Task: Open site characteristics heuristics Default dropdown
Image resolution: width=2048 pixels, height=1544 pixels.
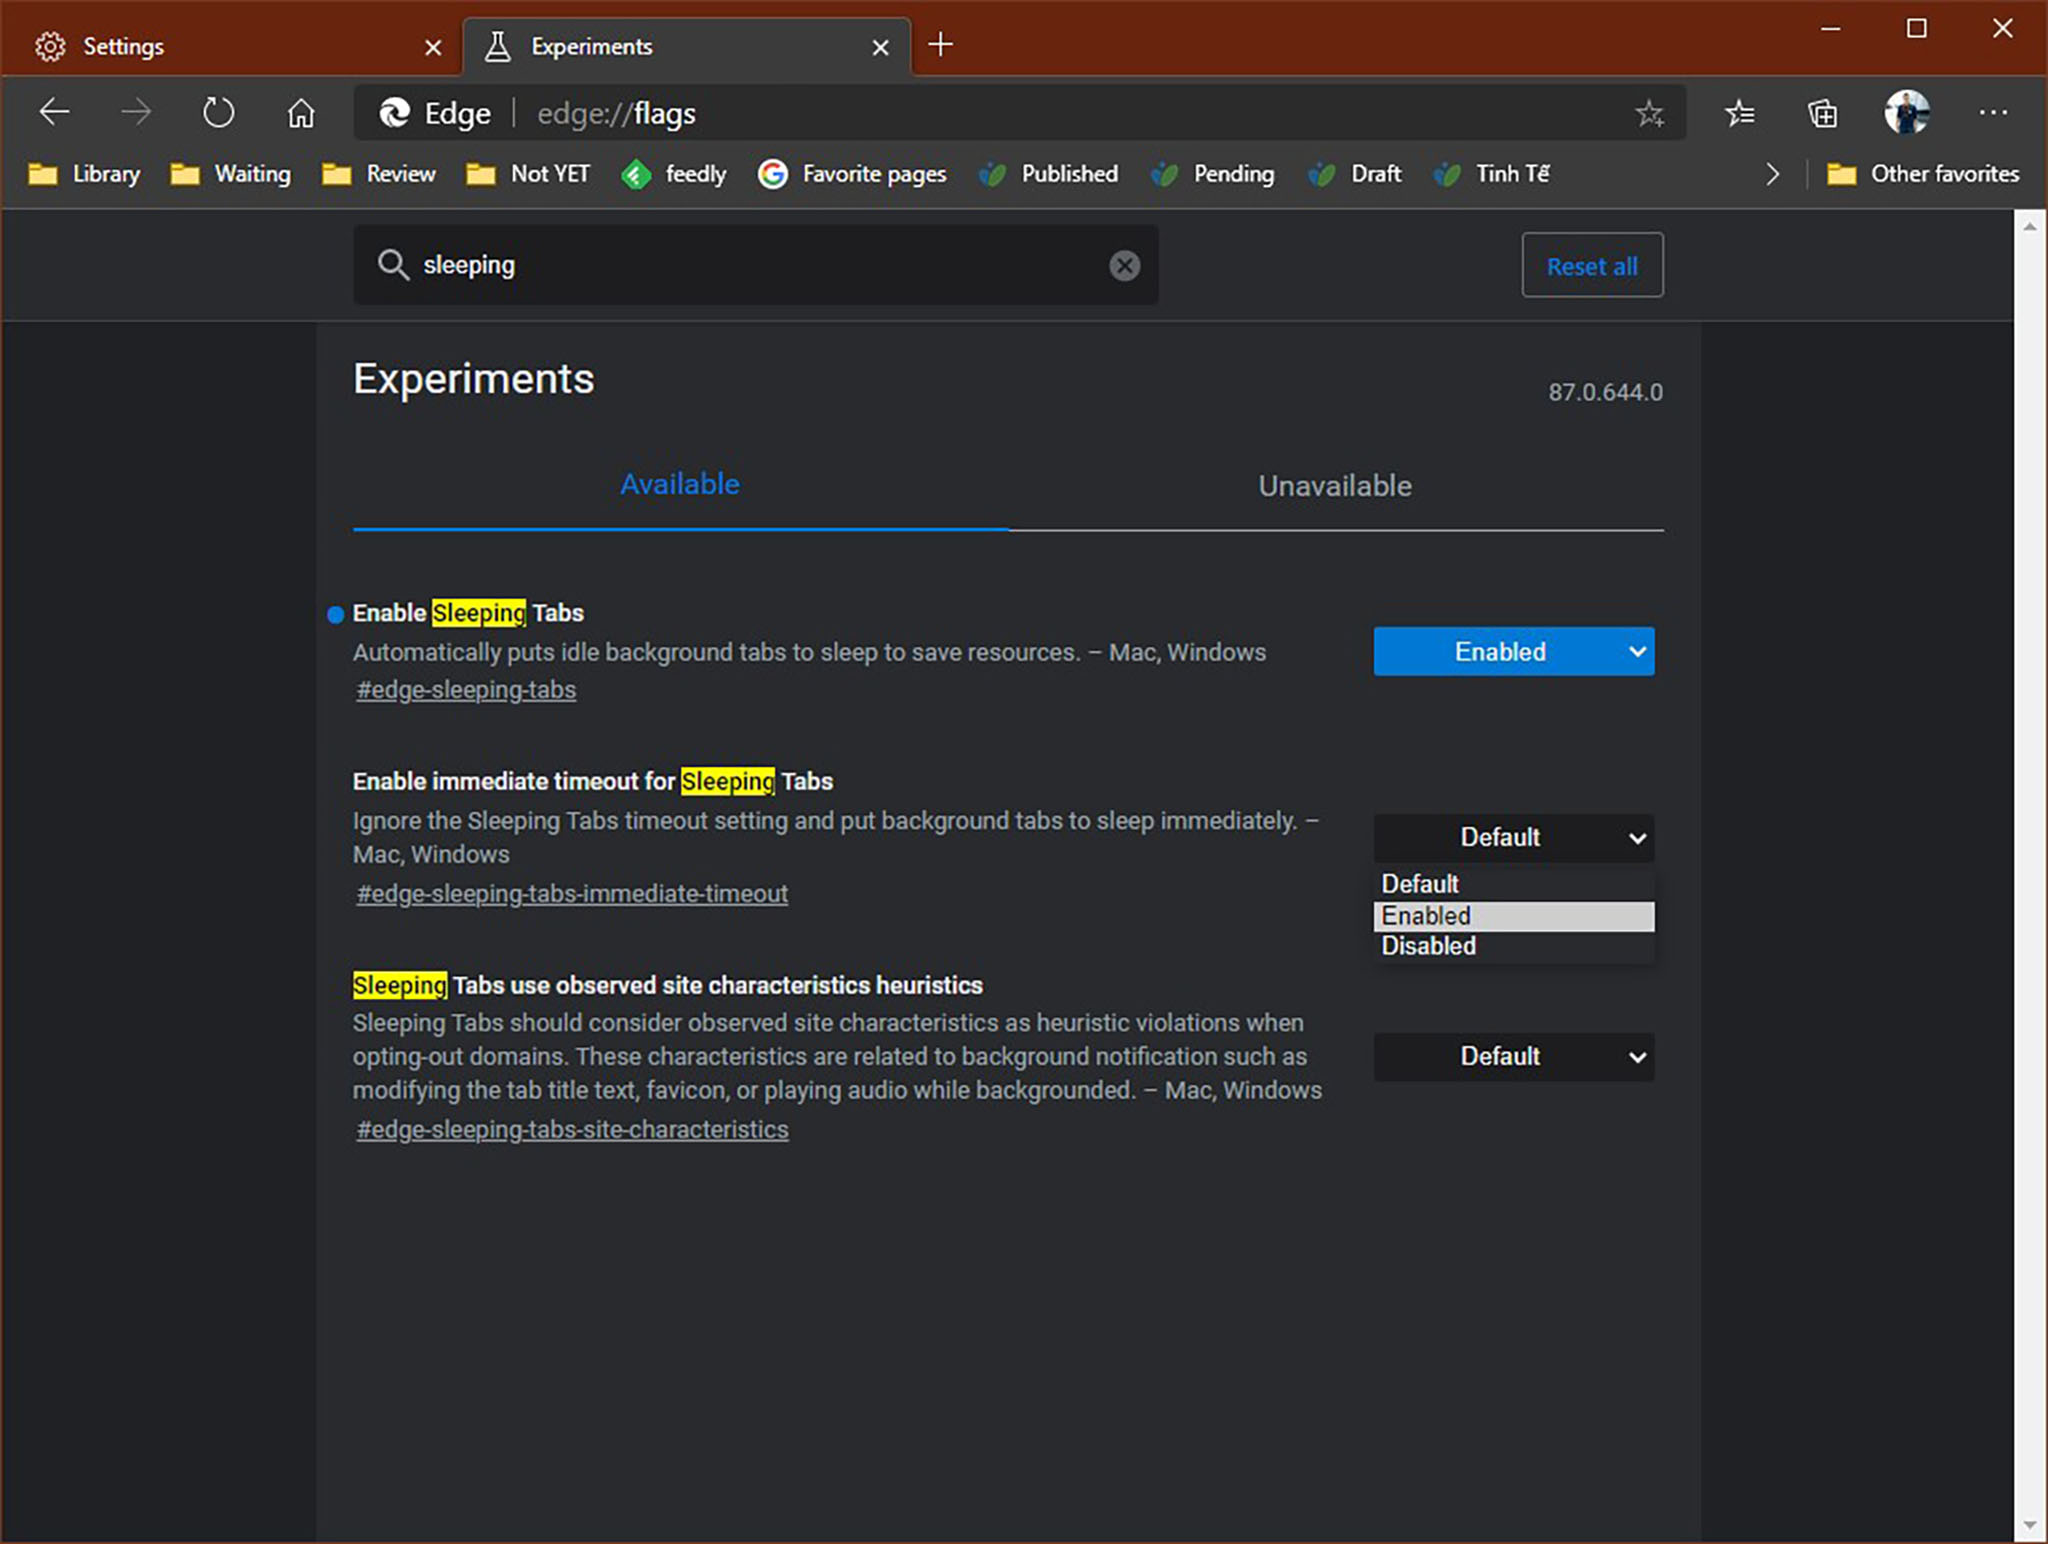Action: pyautogui.click(x=1513, y=1056)
